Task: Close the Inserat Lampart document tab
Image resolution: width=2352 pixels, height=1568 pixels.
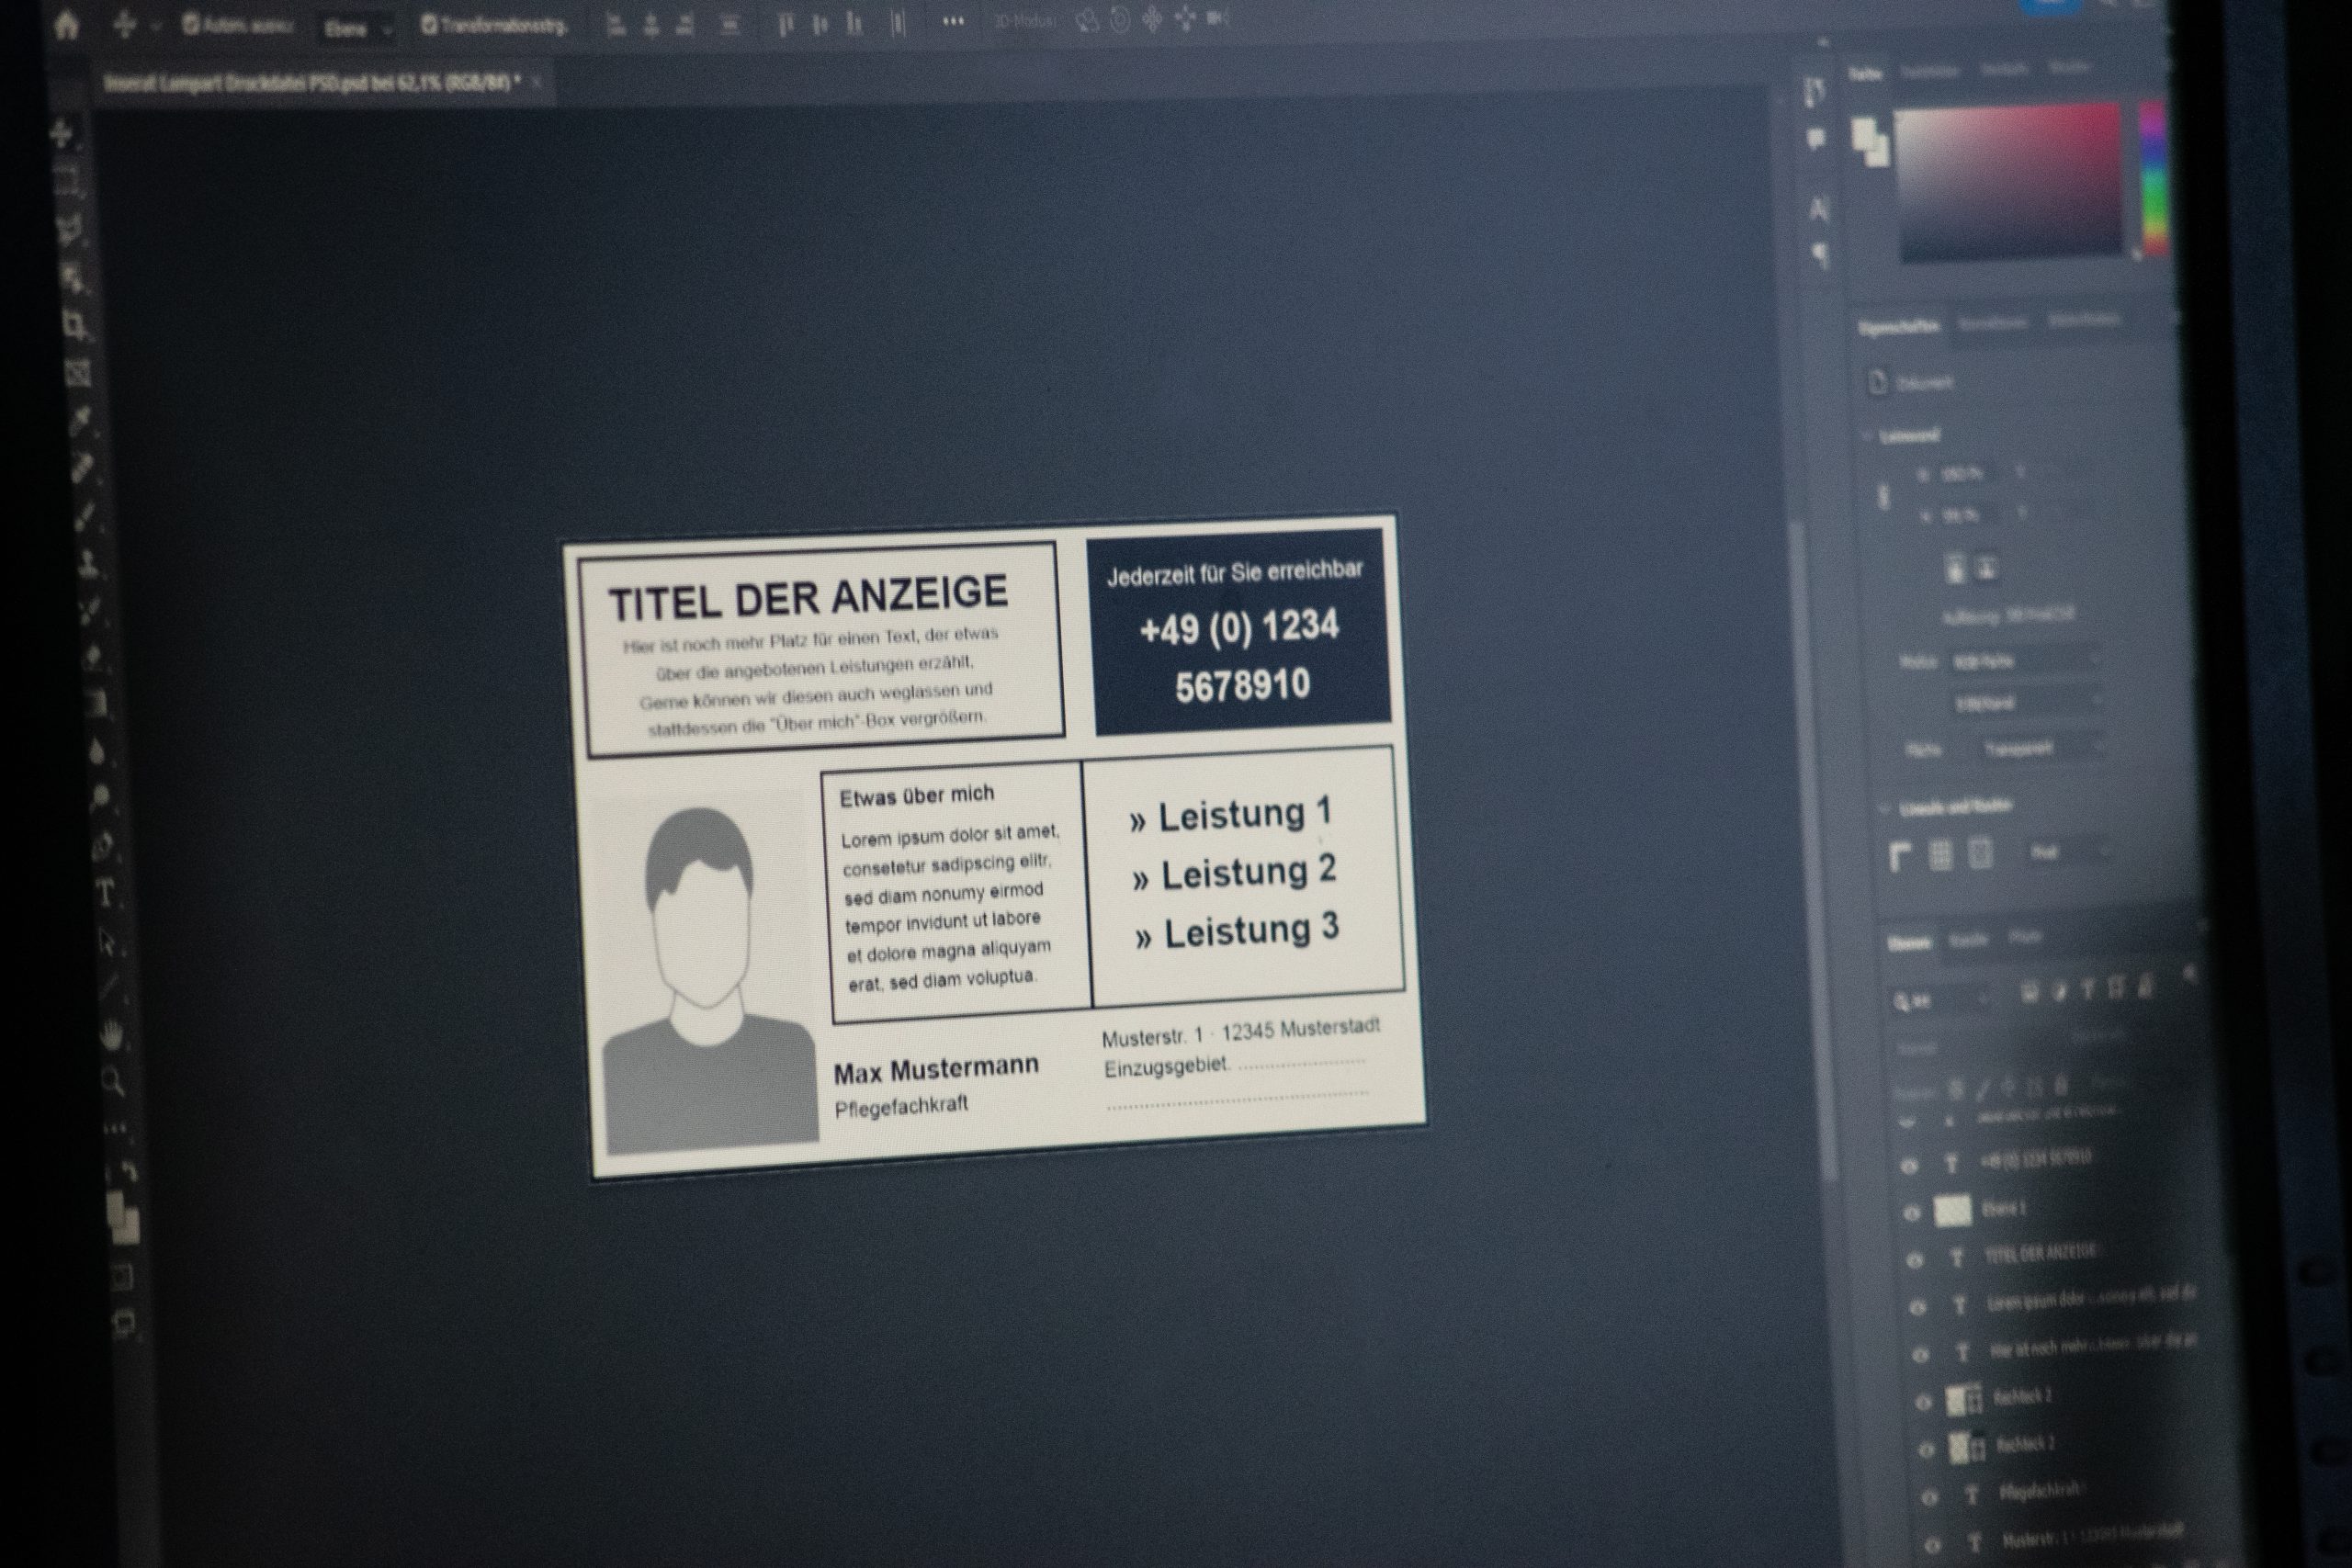Action: (537, 81)
